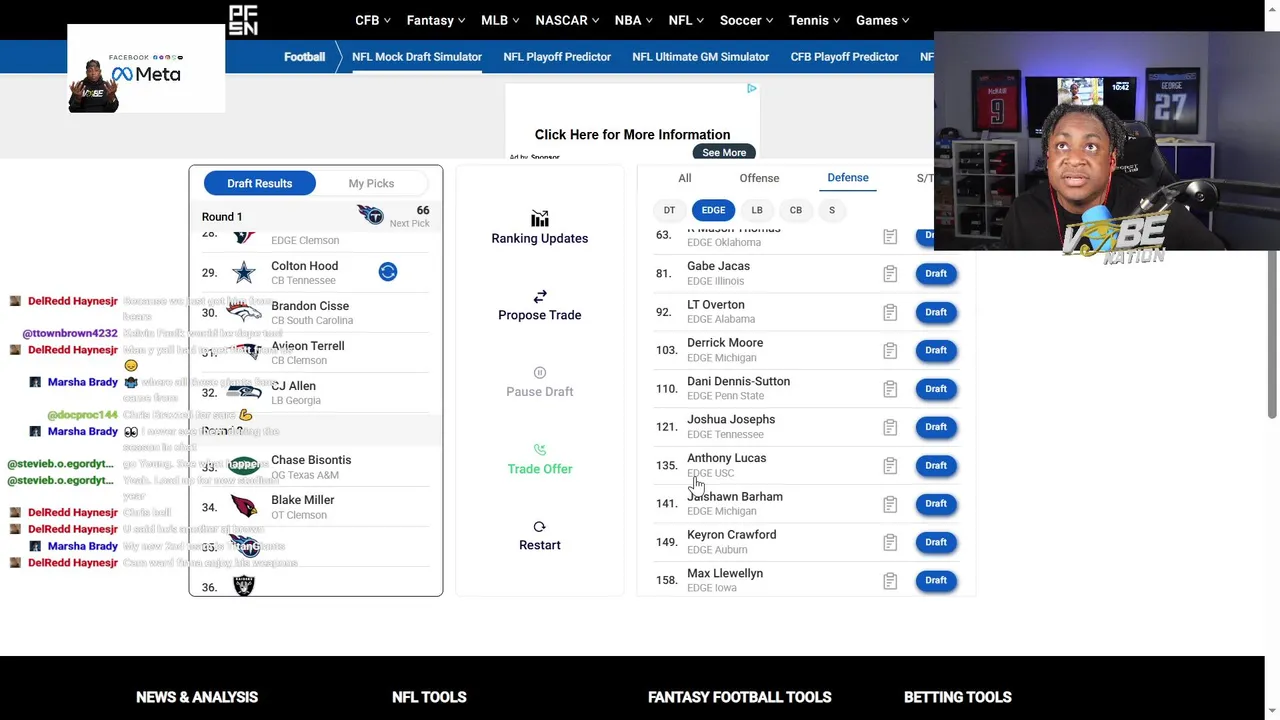Click Blake Miller OT Clemson pick
This screenshot has height=720, width=1280.
[302, 507]
